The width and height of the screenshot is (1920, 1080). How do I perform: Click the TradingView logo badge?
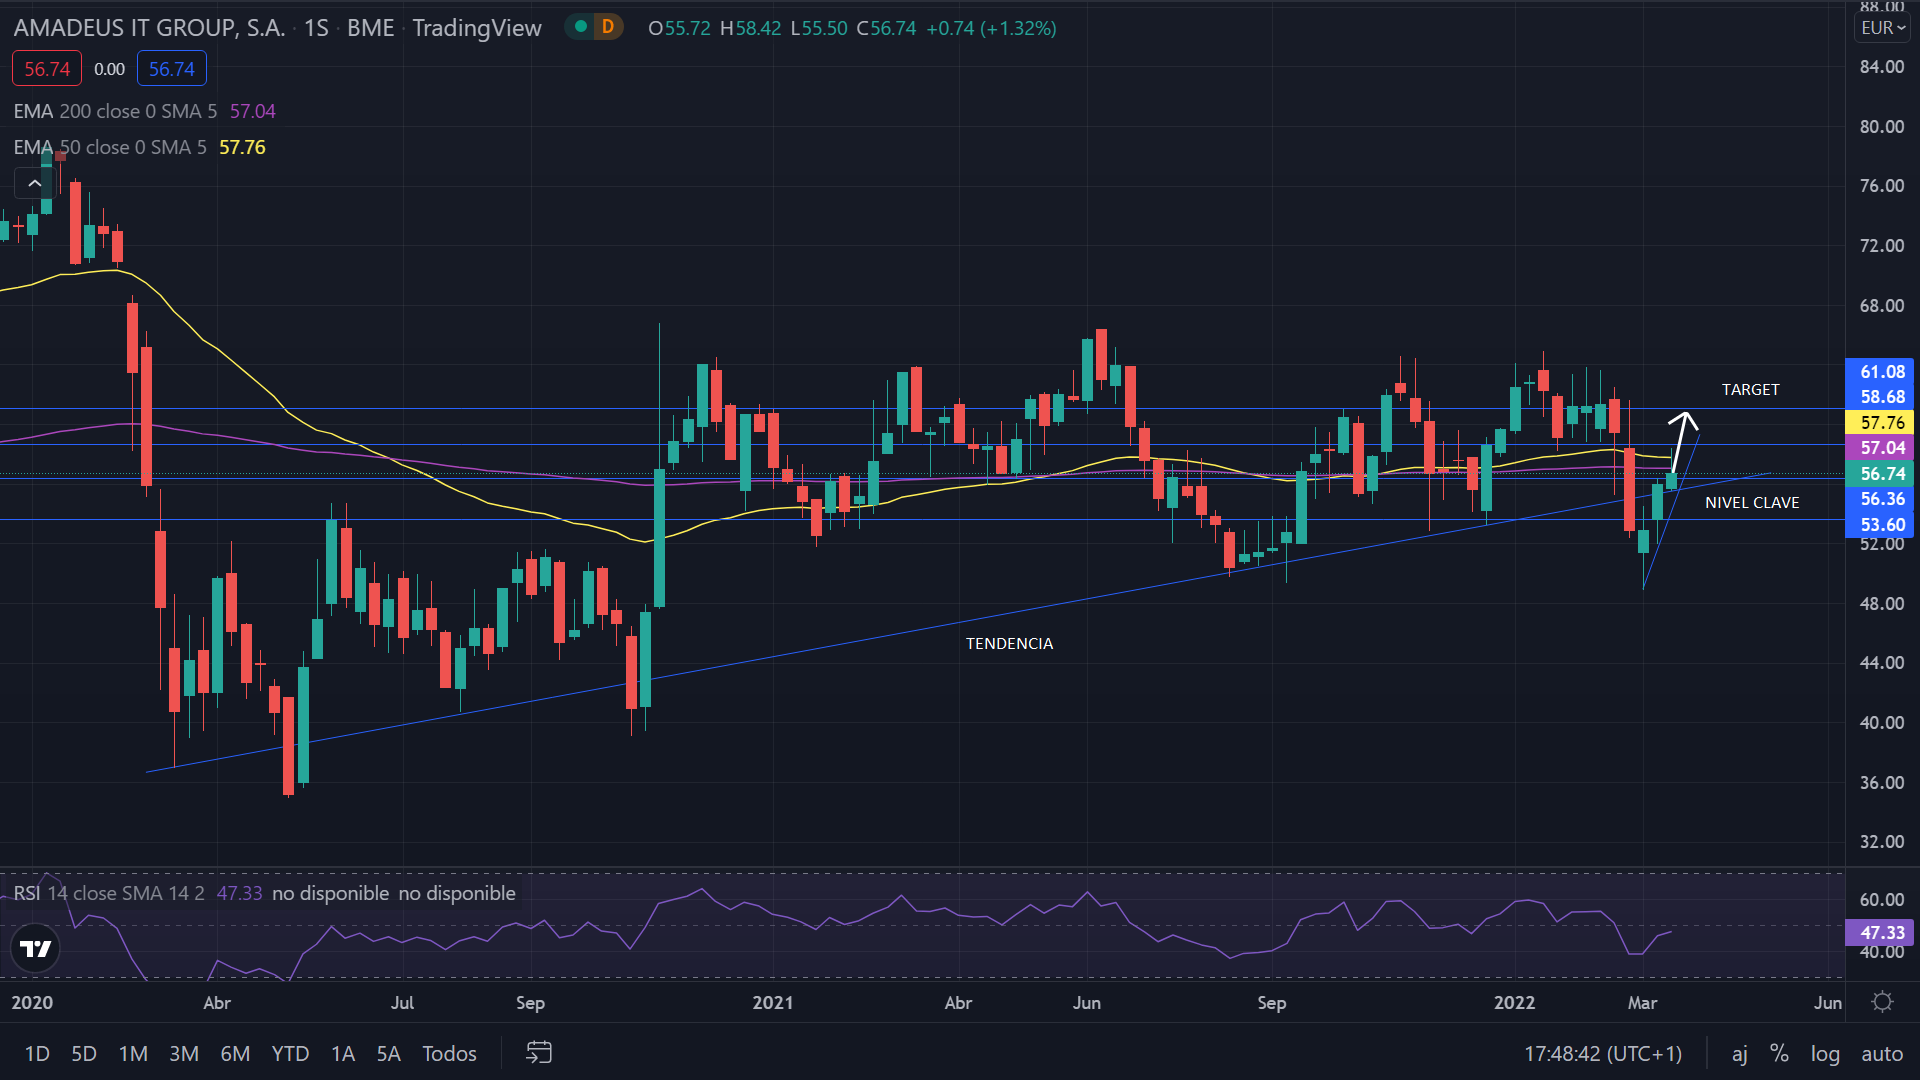pos(36,948)
